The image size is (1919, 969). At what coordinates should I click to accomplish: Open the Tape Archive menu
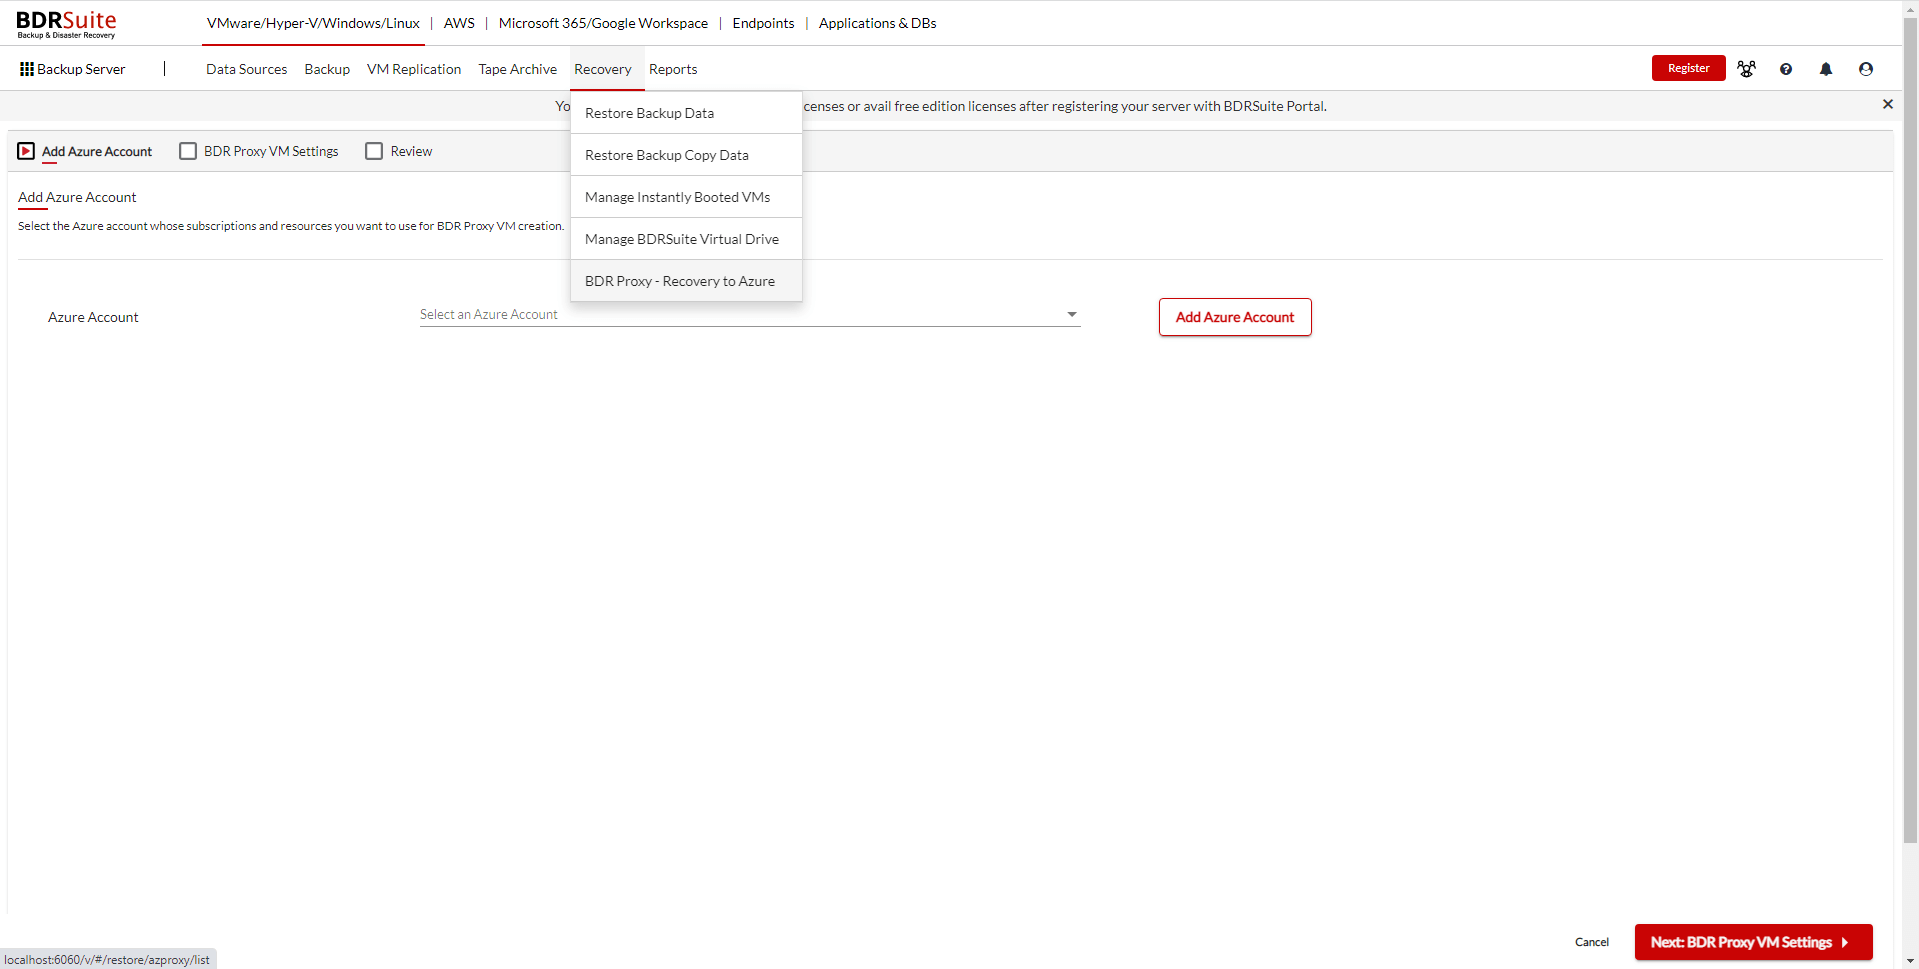click(517, 69)
